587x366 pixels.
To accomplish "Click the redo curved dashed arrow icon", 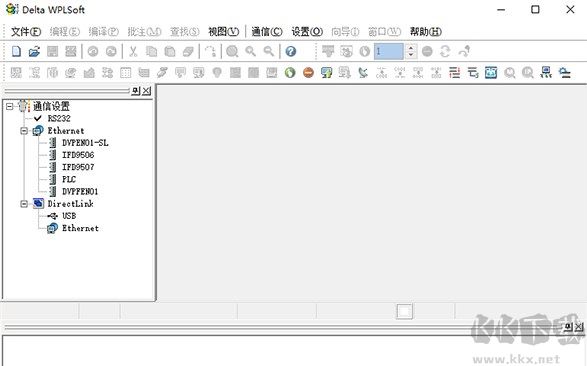I will 210,51.
